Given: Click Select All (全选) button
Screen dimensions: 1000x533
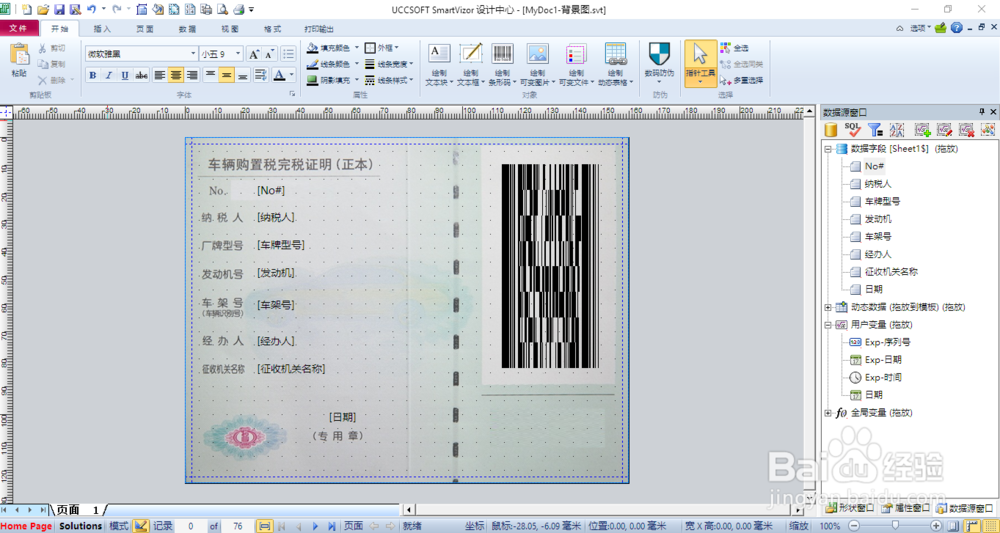Looking at the screenshot, I should pyautogui.click(x=735, y=48).
